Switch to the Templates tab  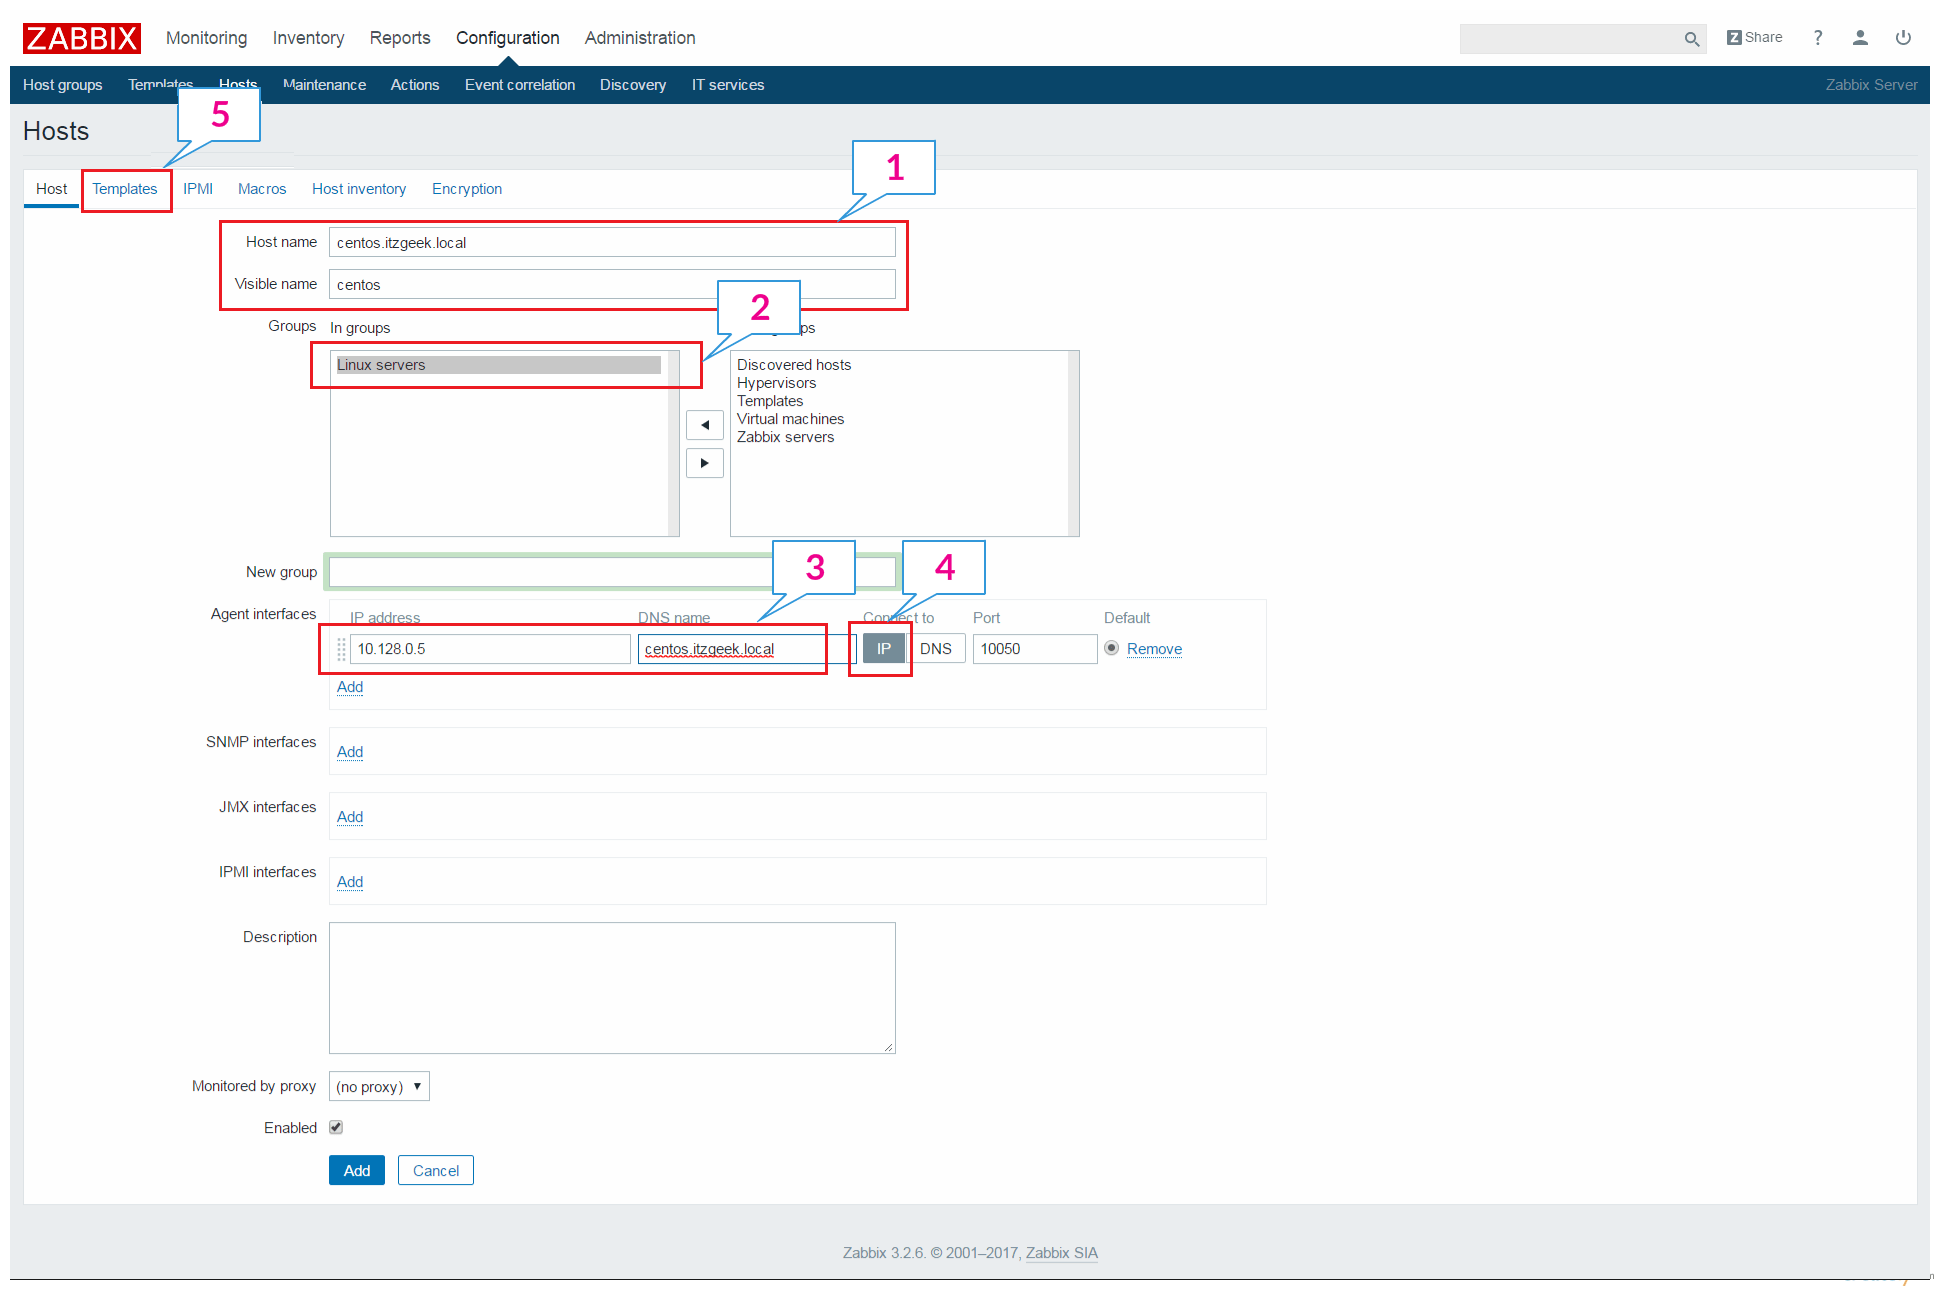coord(125,189)
